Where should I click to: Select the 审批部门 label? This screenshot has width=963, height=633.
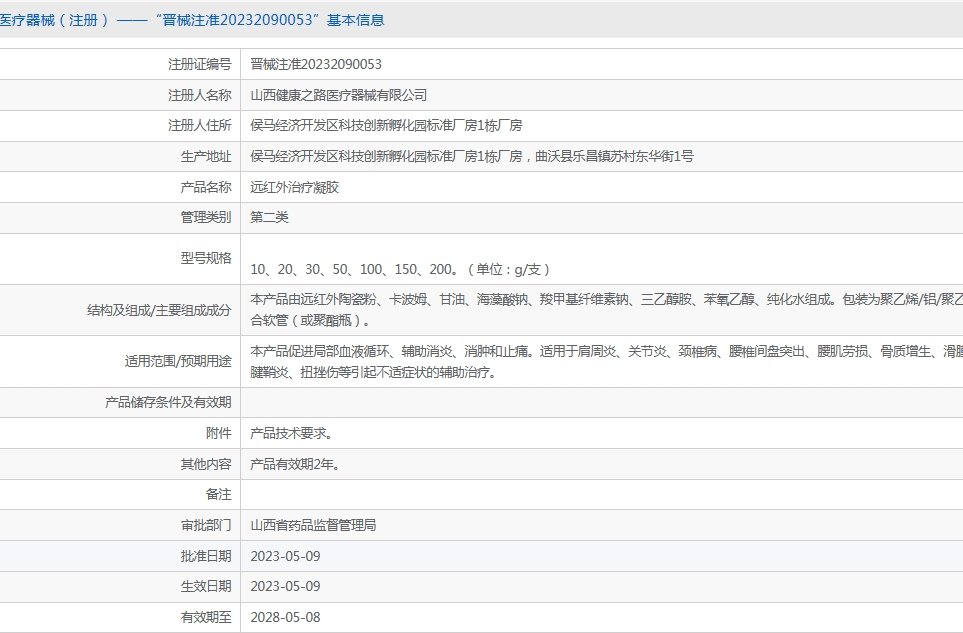click(x=206, y=525)
